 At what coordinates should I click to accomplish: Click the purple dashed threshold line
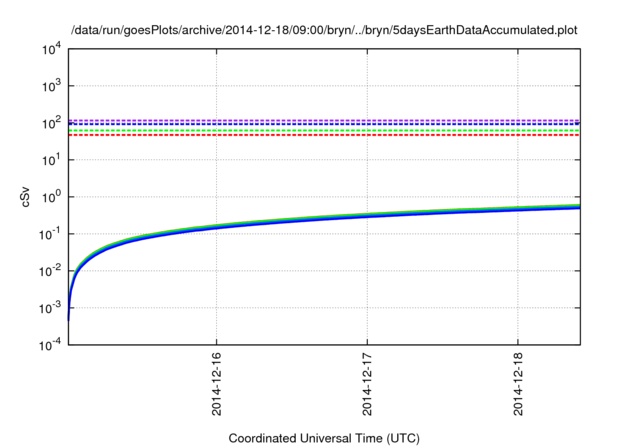click(324, 120)
